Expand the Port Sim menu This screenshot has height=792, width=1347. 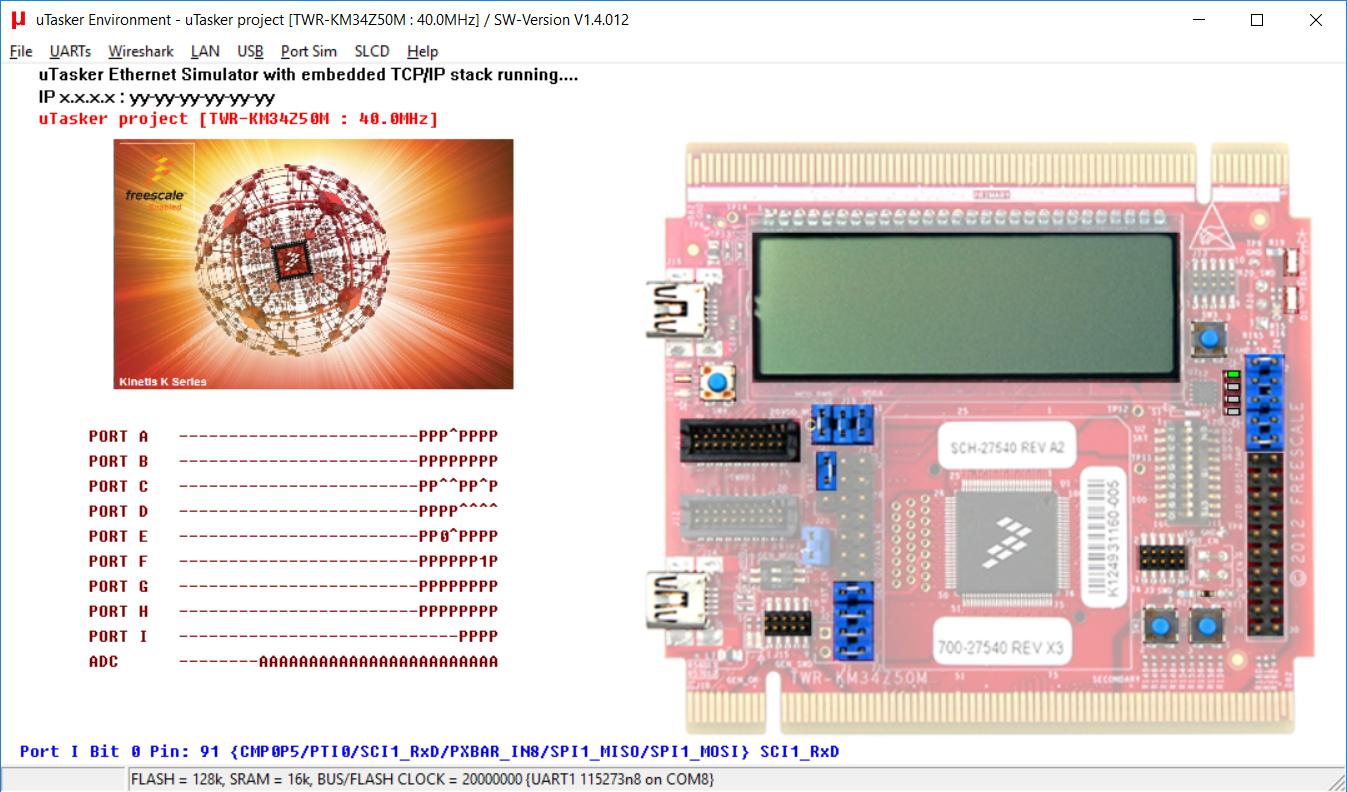click(x=308, y=51)
